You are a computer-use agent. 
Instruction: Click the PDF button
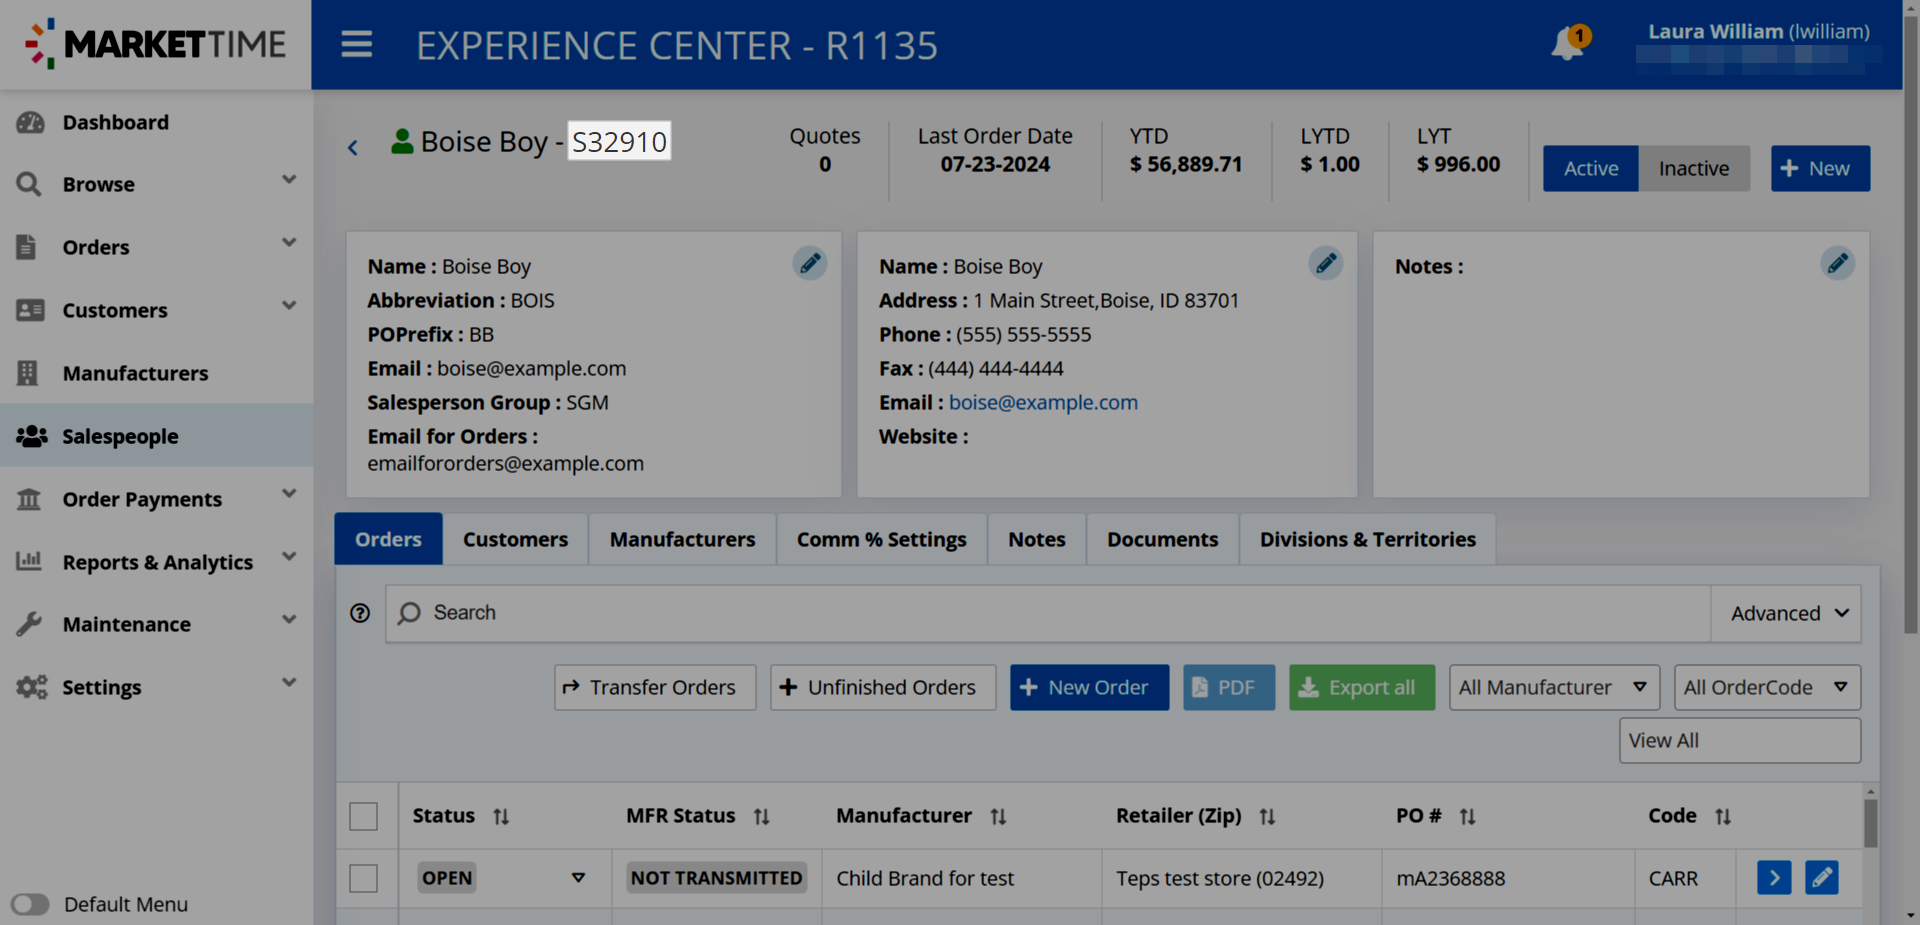point(1229,687)
